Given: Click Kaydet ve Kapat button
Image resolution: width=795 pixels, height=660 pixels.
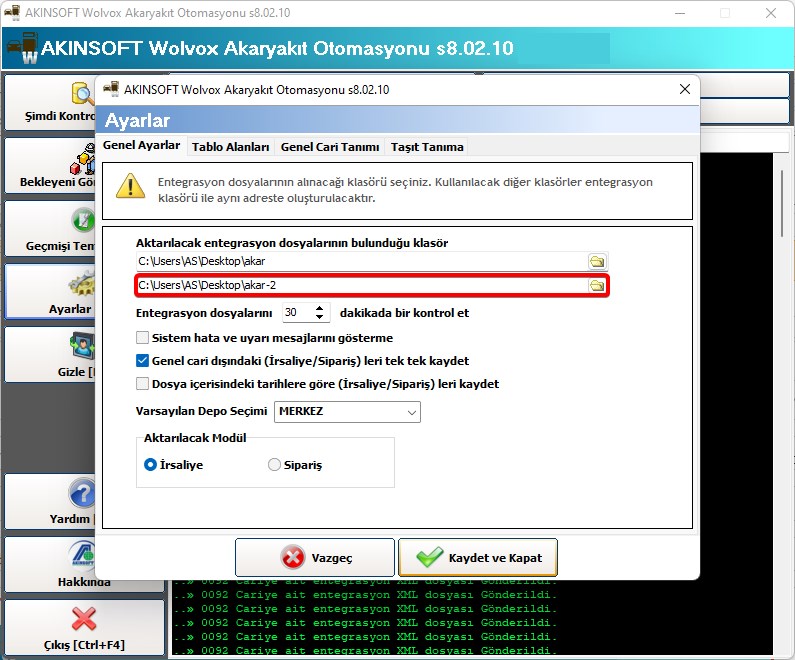Looking at the screenshot, I should (478, 558).
